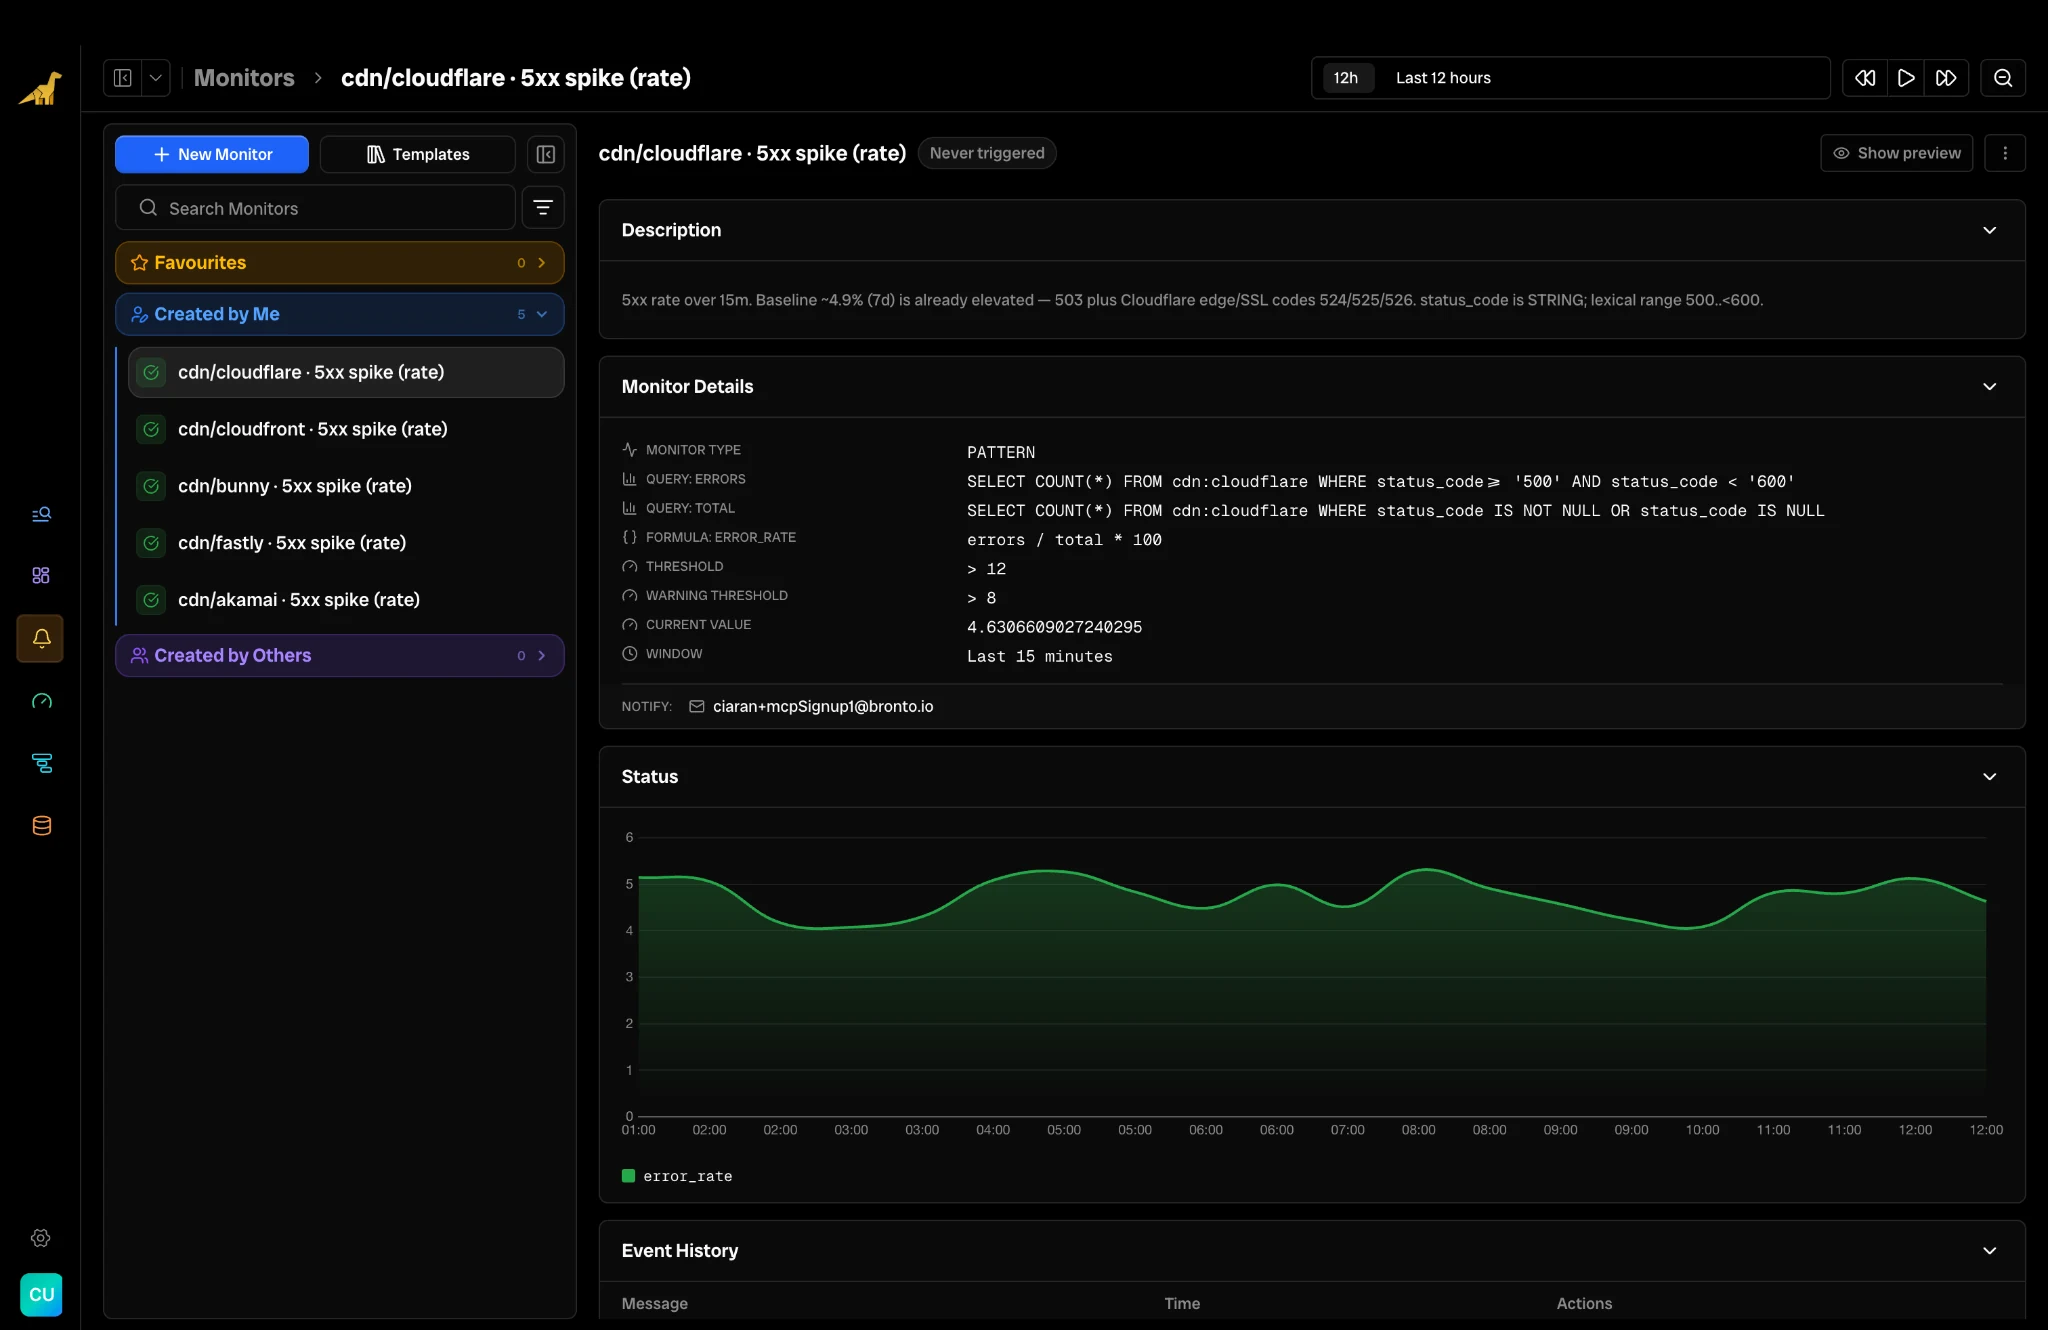Click the Actions column header

1584,1303
